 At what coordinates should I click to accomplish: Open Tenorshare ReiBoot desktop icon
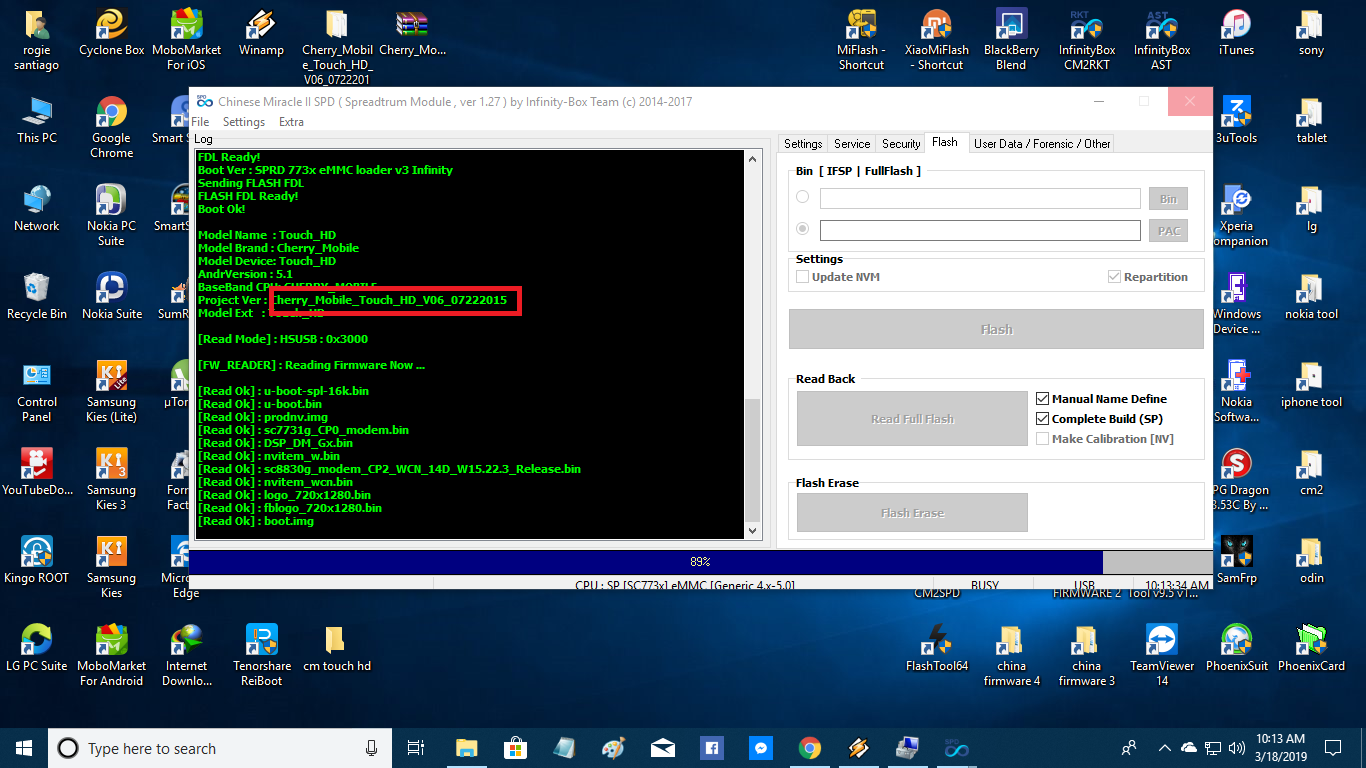(261, 655)
